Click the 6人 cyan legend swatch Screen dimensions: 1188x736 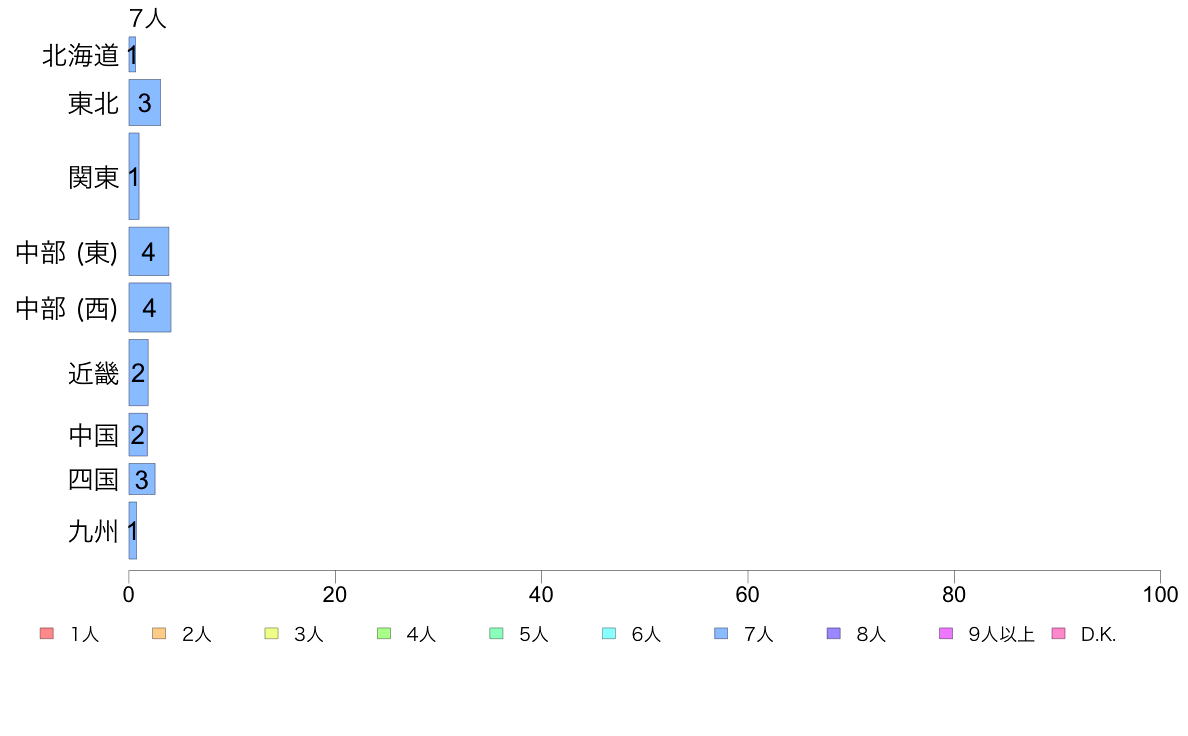click(608, 633)
